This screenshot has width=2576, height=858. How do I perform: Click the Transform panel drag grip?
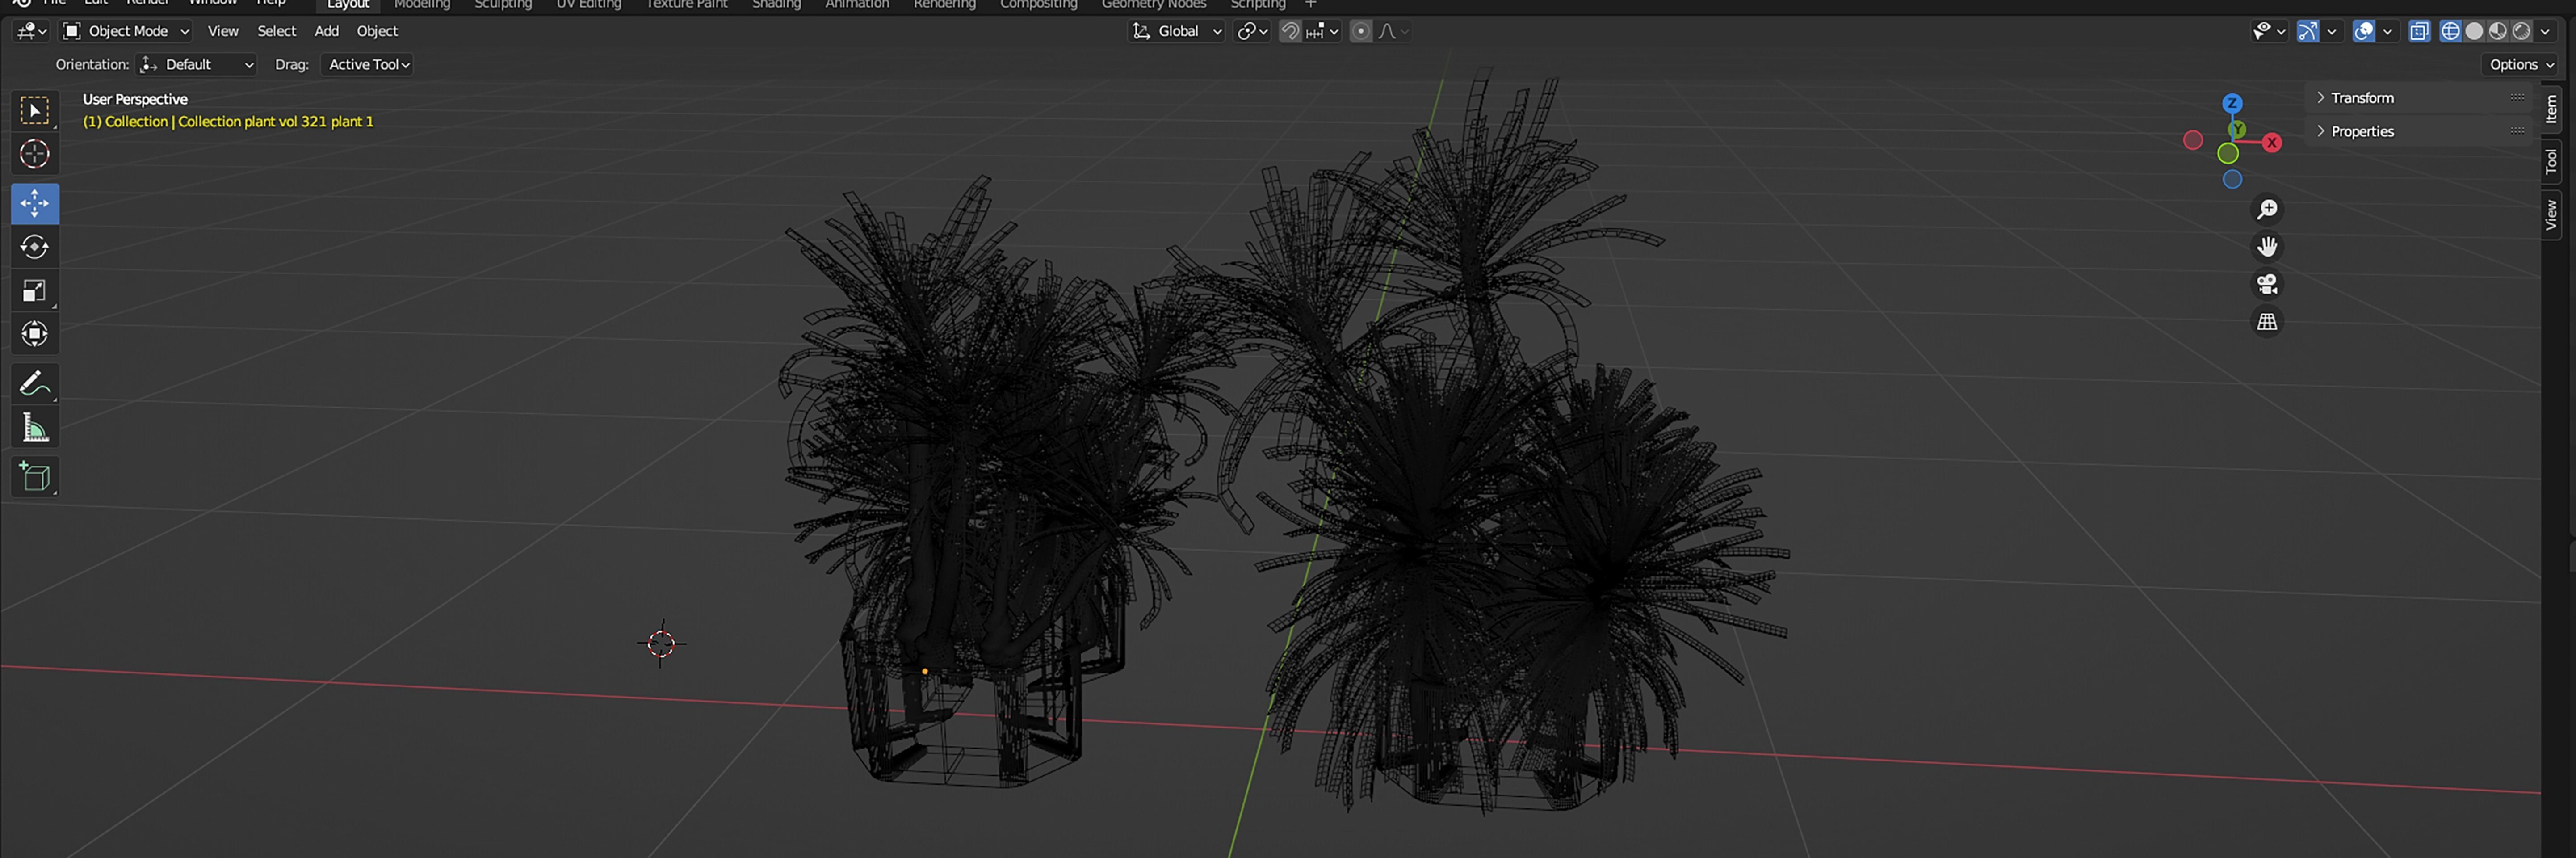(x=2517, y=98)
